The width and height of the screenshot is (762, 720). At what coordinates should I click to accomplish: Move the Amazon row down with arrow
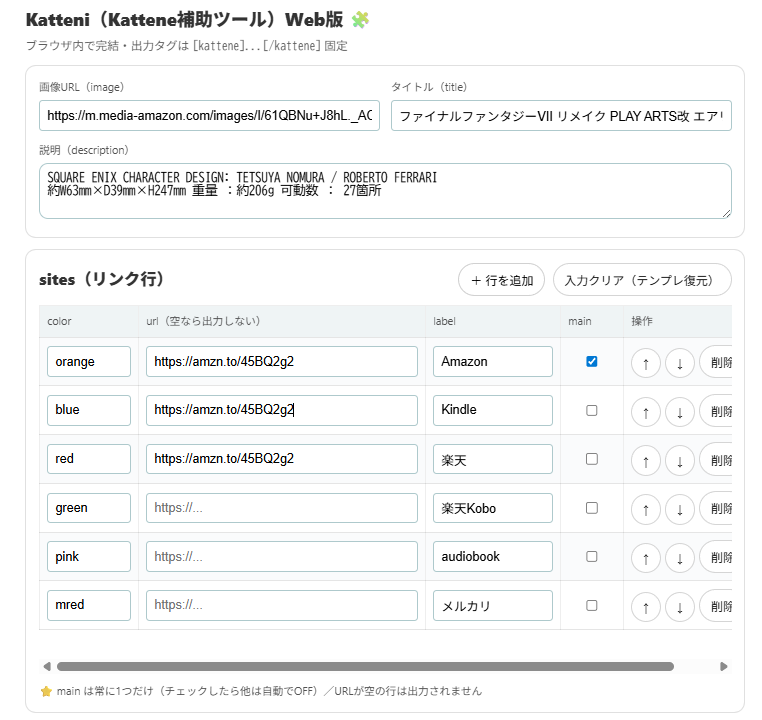679,362
